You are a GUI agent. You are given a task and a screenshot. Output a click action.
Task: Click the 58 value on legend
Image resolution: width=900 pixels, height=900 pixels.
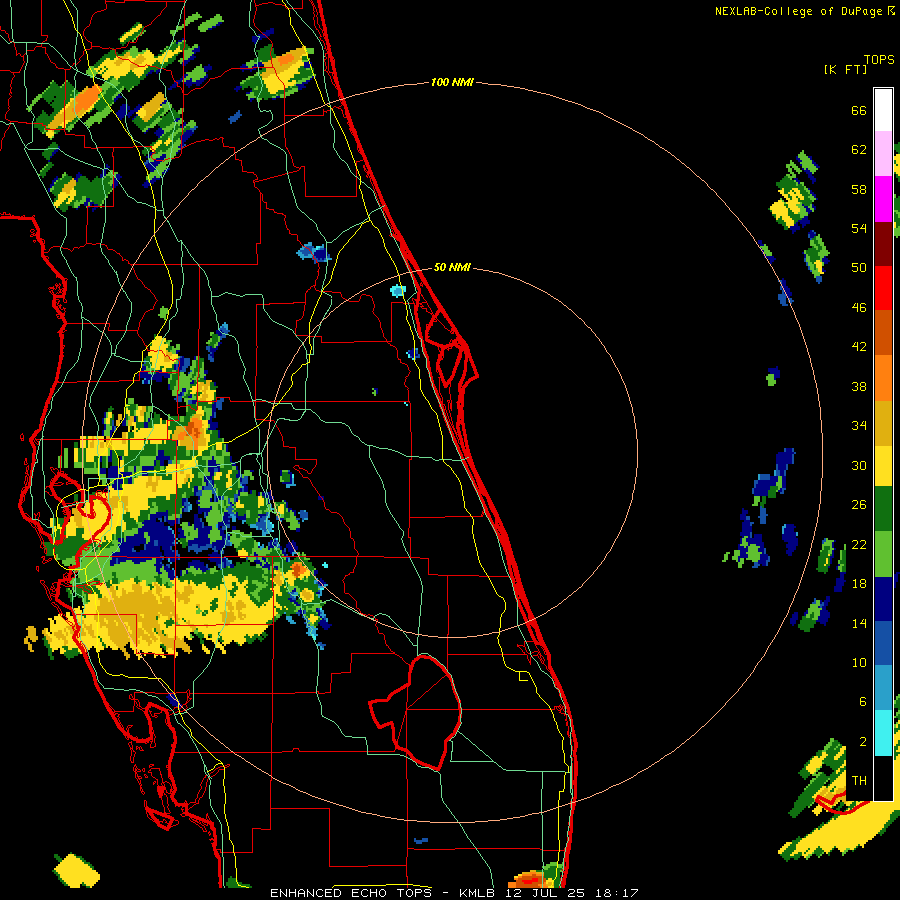pos(859,189)
